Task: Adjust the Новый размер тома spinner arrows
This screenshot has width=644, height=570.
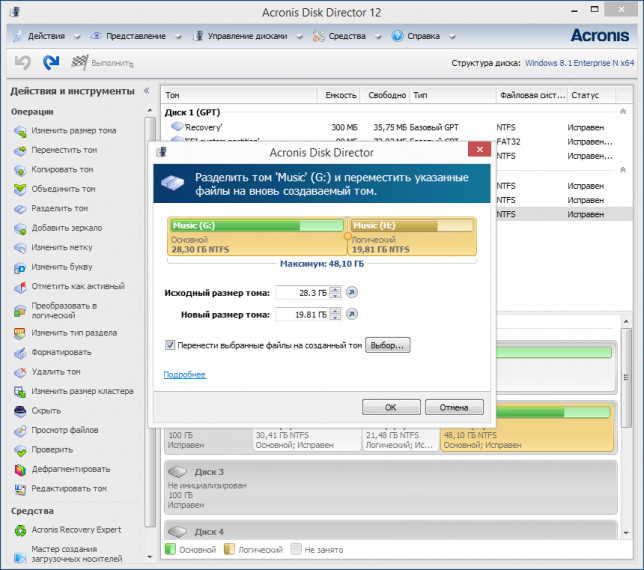Action: tap(336, 314)
